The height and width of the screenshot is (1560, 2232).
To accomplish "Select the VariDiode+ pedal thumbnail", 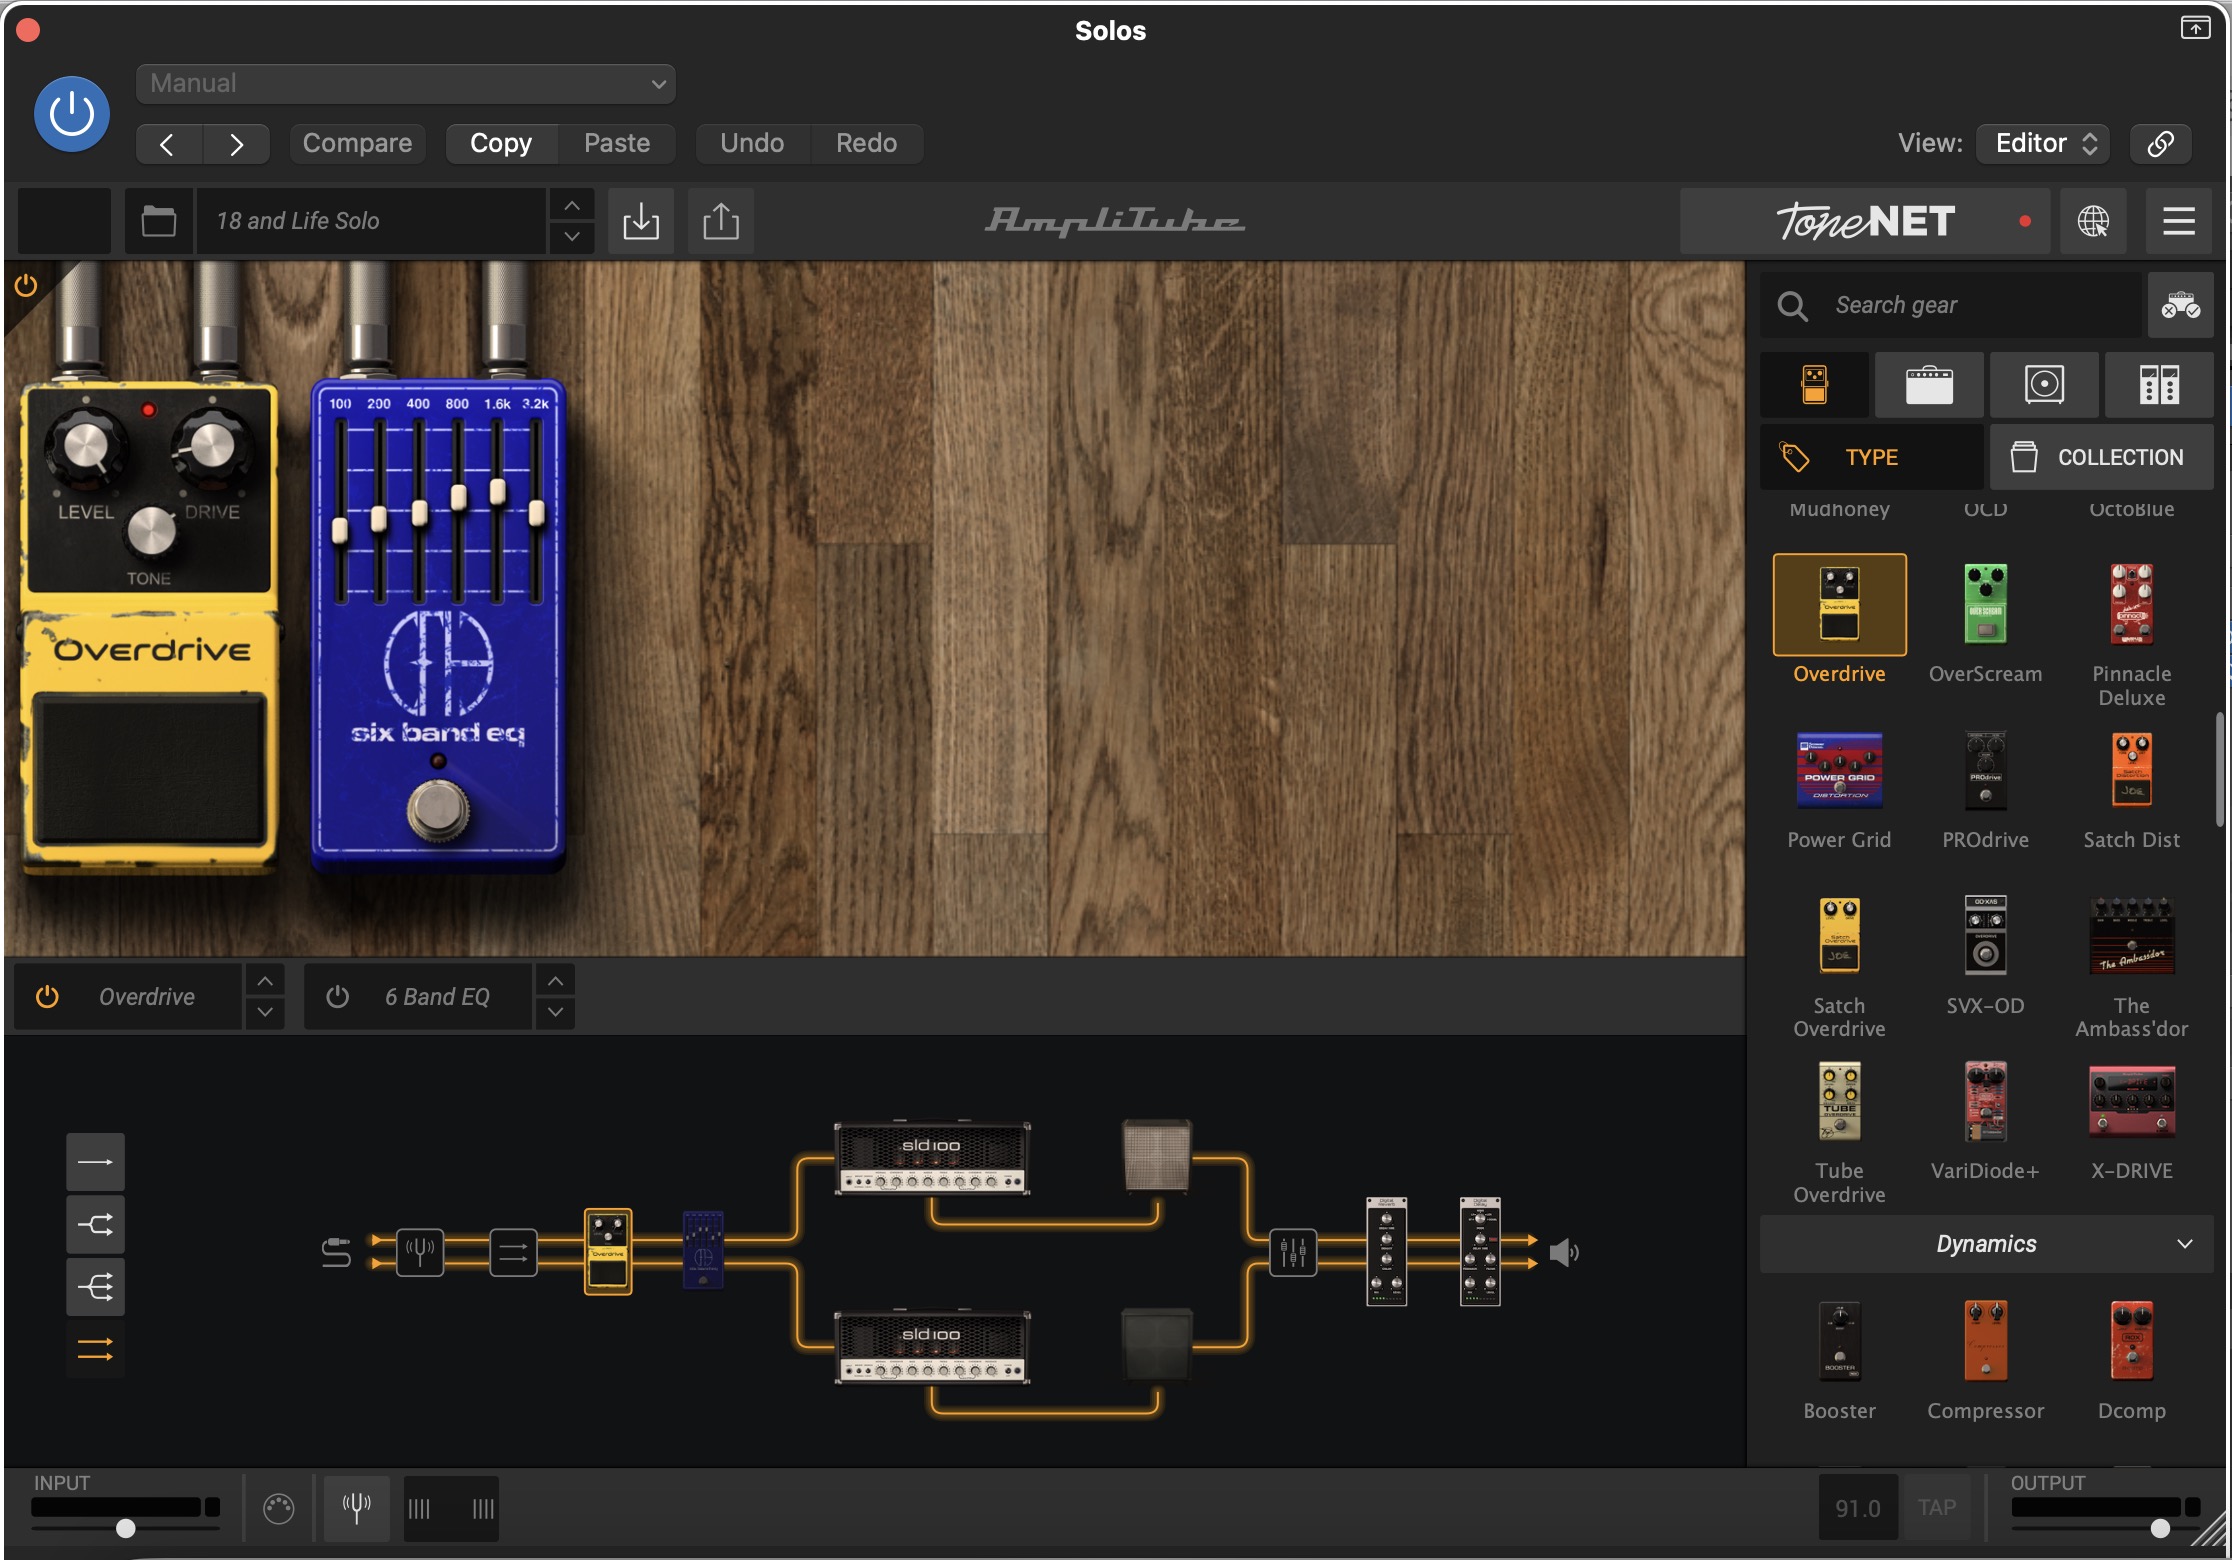I will pyautogui.click(x=1985, y=1102).
